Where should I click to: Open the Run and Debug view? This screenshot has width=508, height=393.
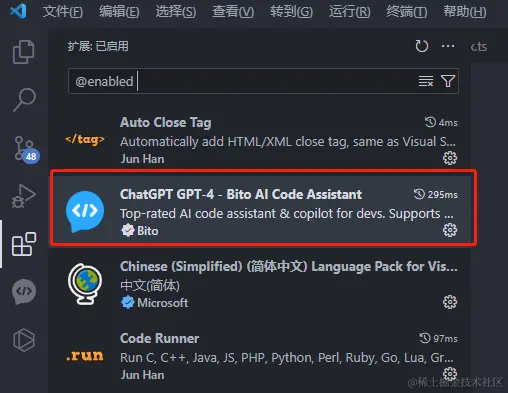click(x=23, y=196)
